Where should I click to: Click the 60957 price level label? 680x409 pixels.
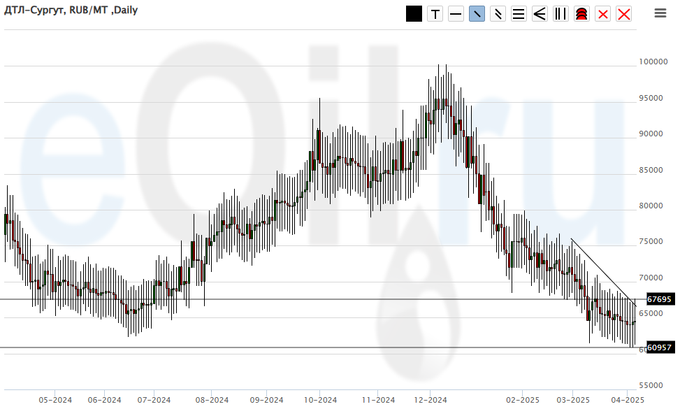click(x=658, y=347)
